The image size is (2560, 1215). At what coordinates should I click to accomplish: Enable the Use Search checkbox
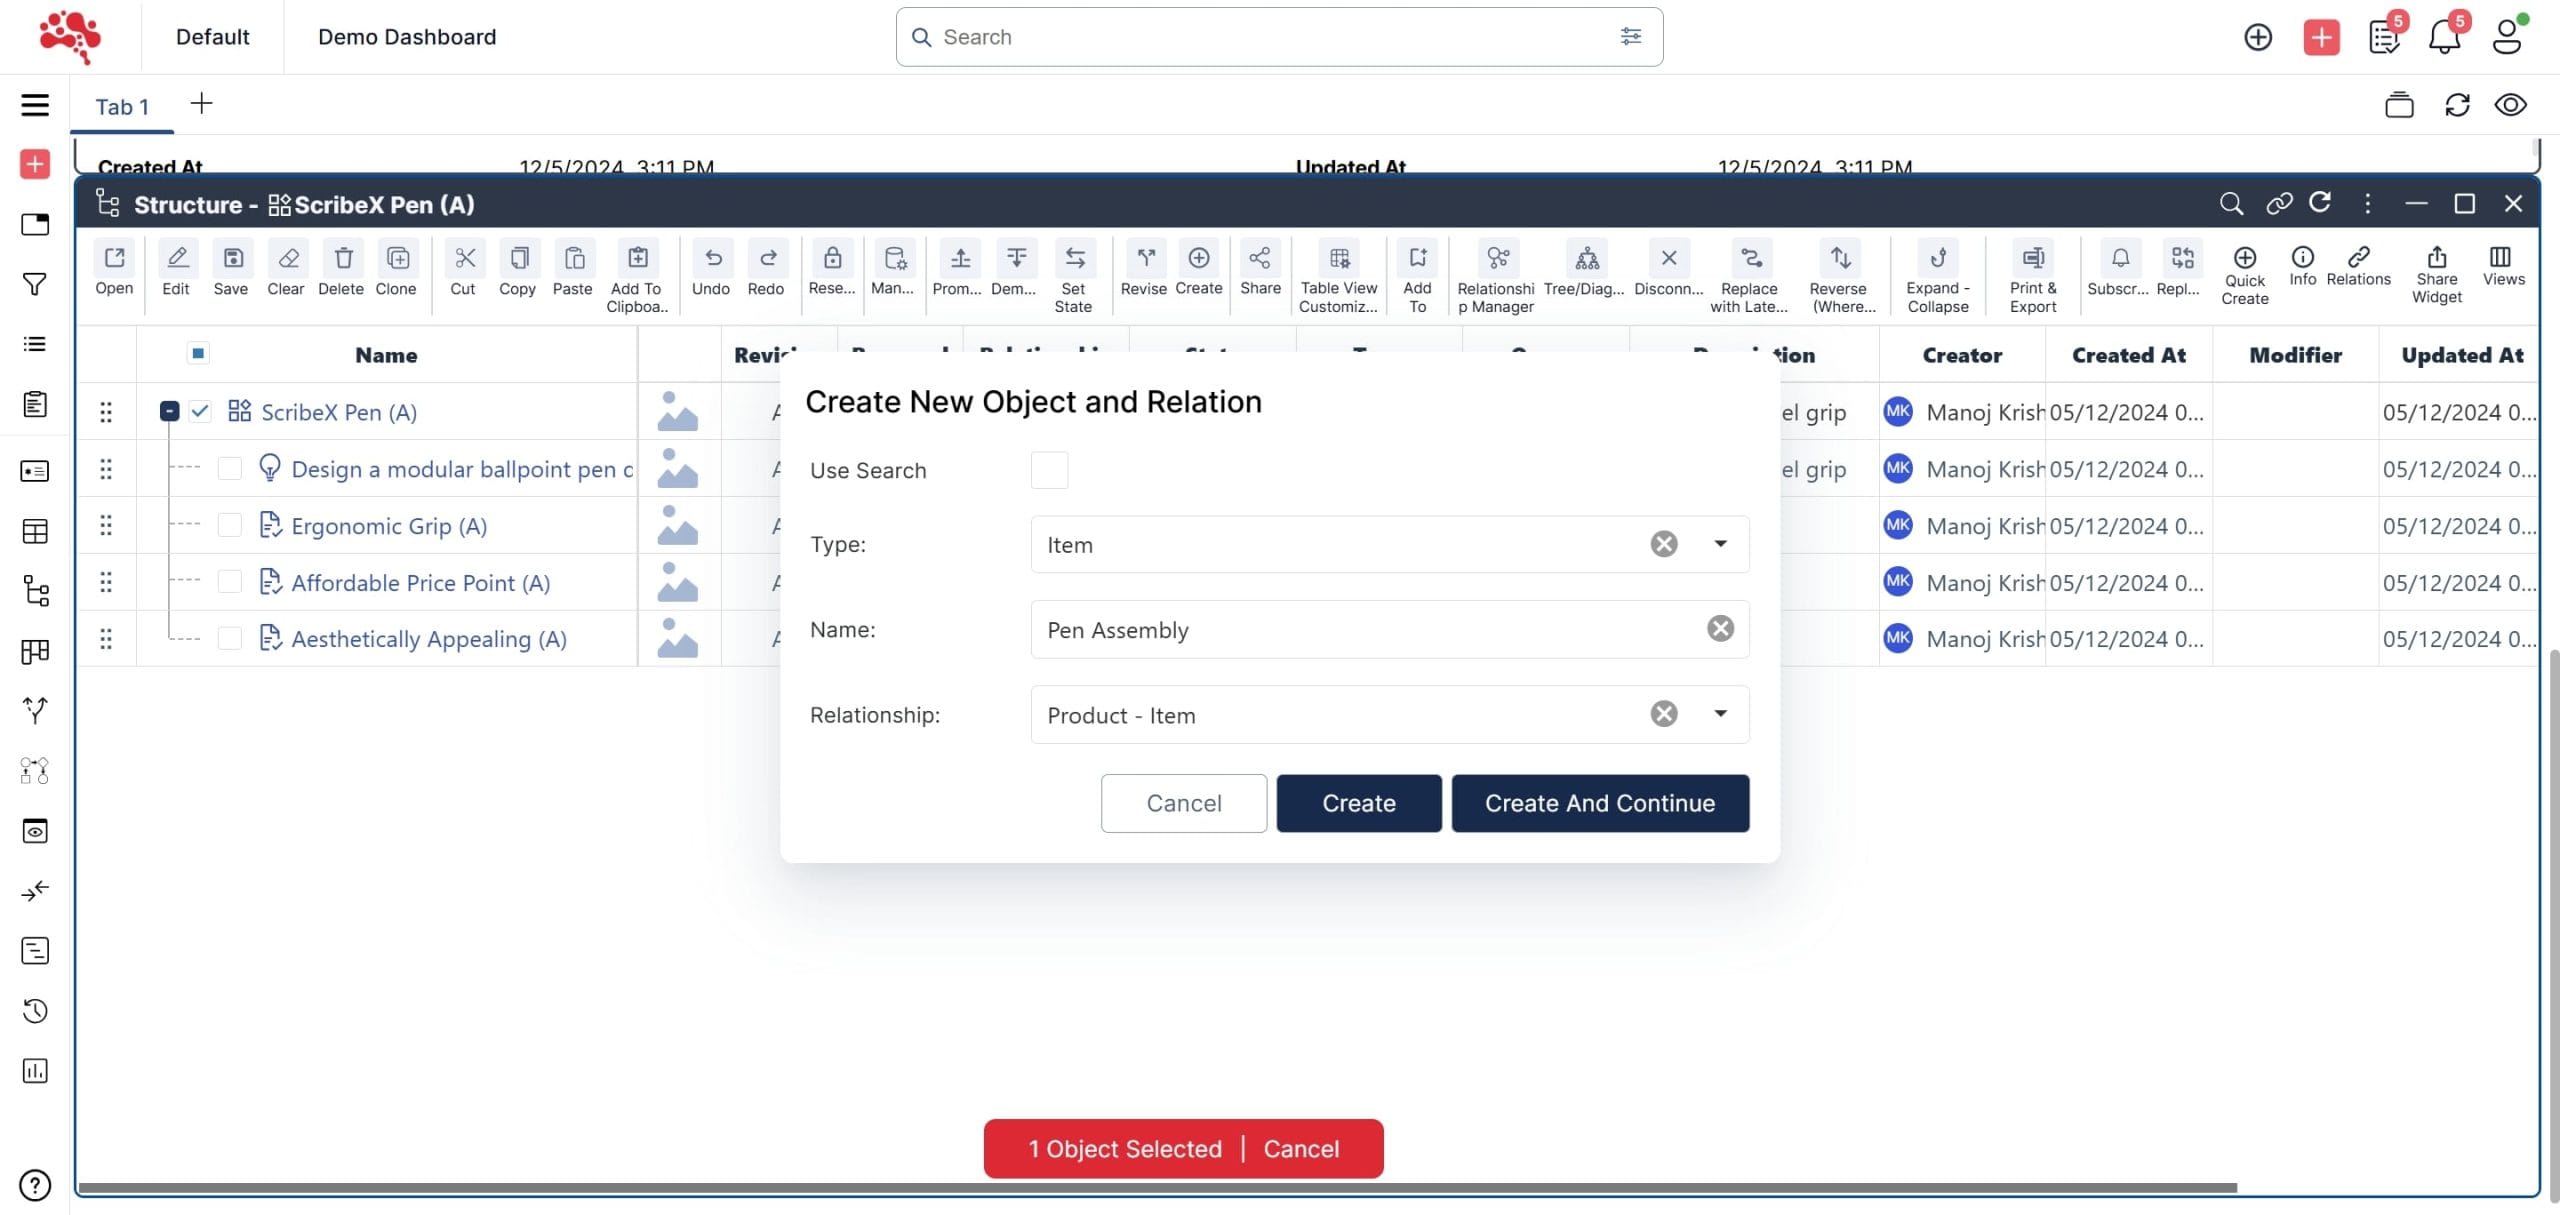1049,470
